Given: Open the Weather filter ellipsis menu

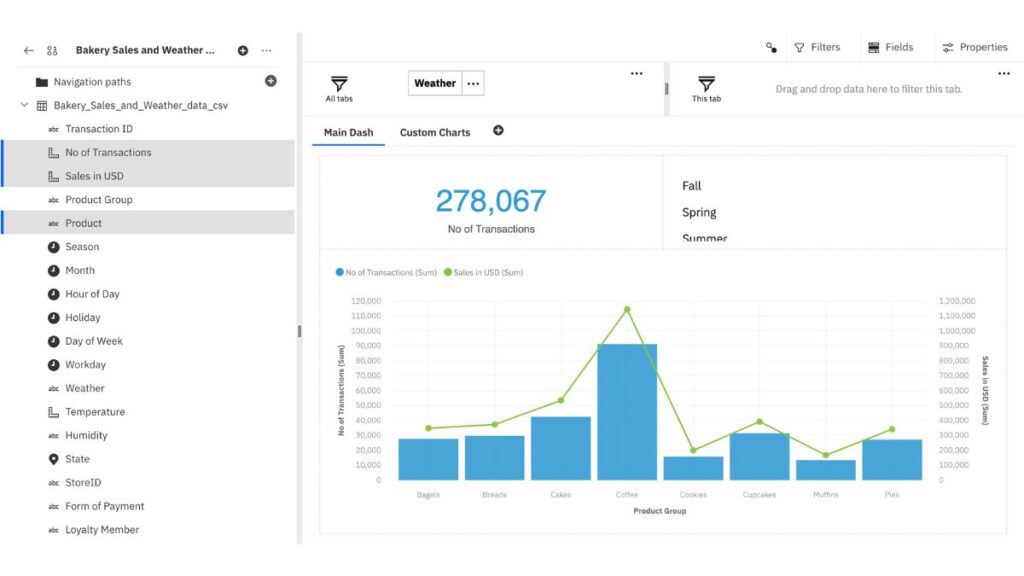Looking at the screenshot, I should 473,84.
